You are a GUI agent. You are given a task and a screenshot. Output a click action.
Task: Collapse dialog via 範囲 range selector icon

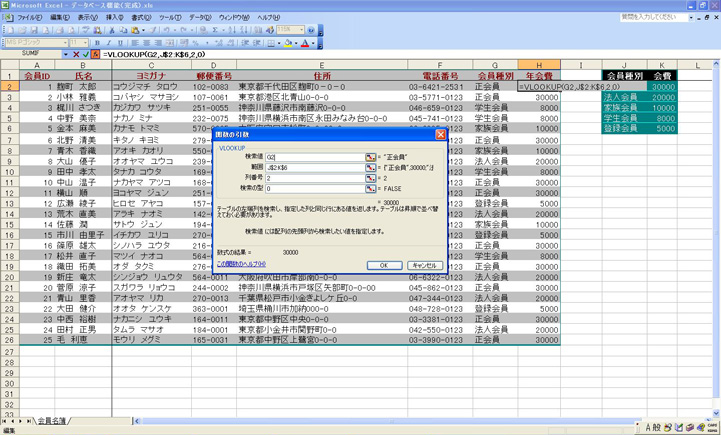pyautogui.click(x=370, y=168)
